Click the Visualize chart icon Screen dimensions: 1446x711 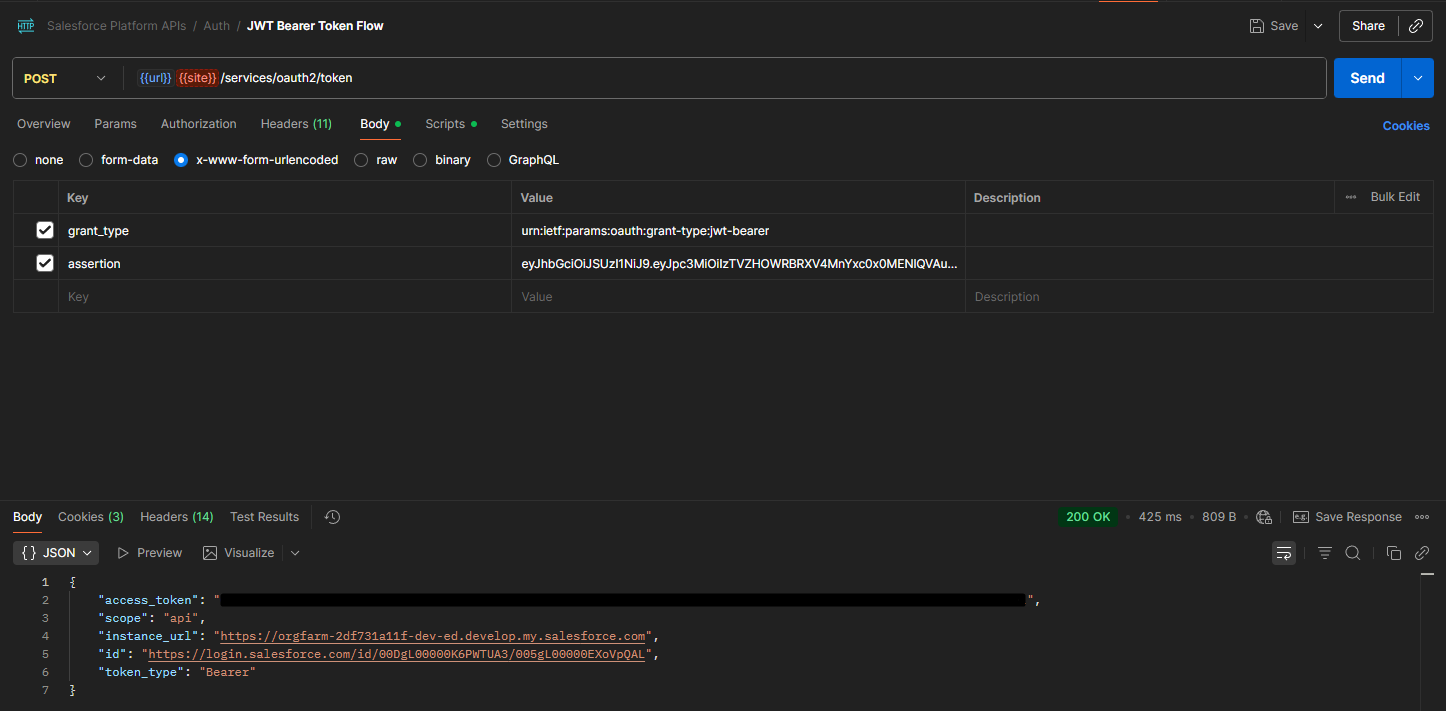(210, 553)
